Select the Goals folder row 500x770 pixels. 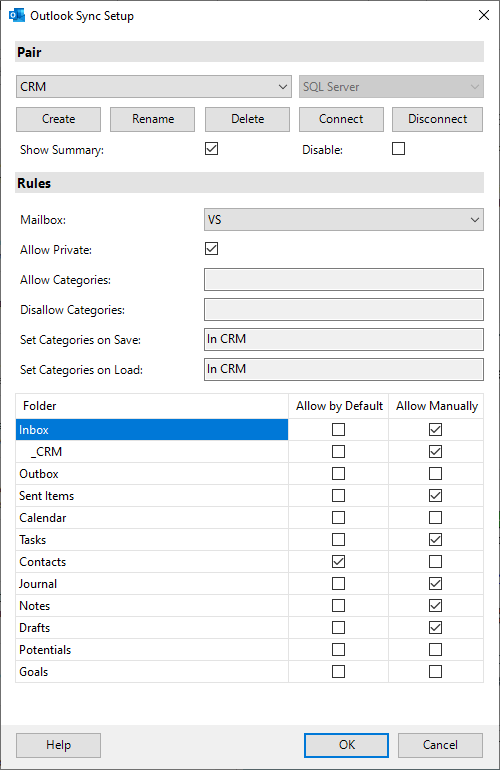pos(152,672)
